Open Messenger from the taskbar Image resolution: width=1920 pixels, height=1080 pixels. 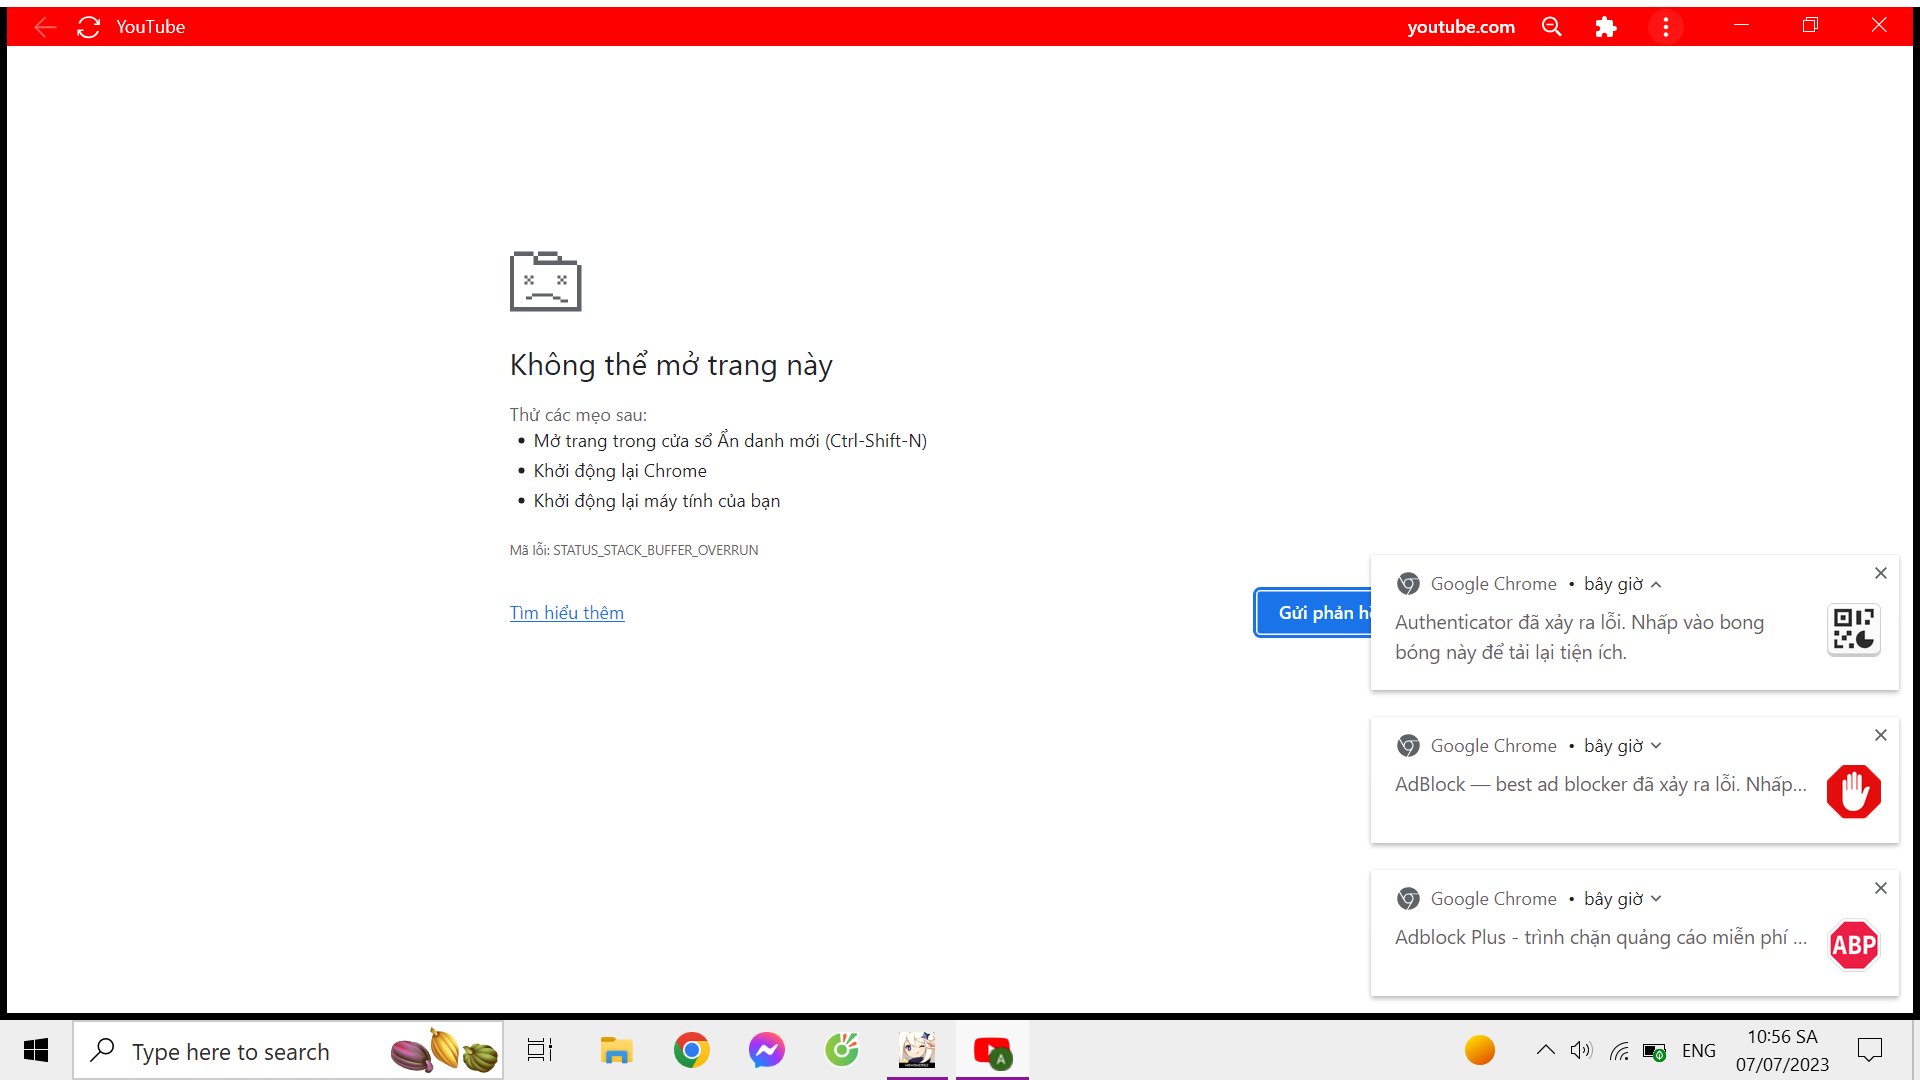click(767, 1050)
